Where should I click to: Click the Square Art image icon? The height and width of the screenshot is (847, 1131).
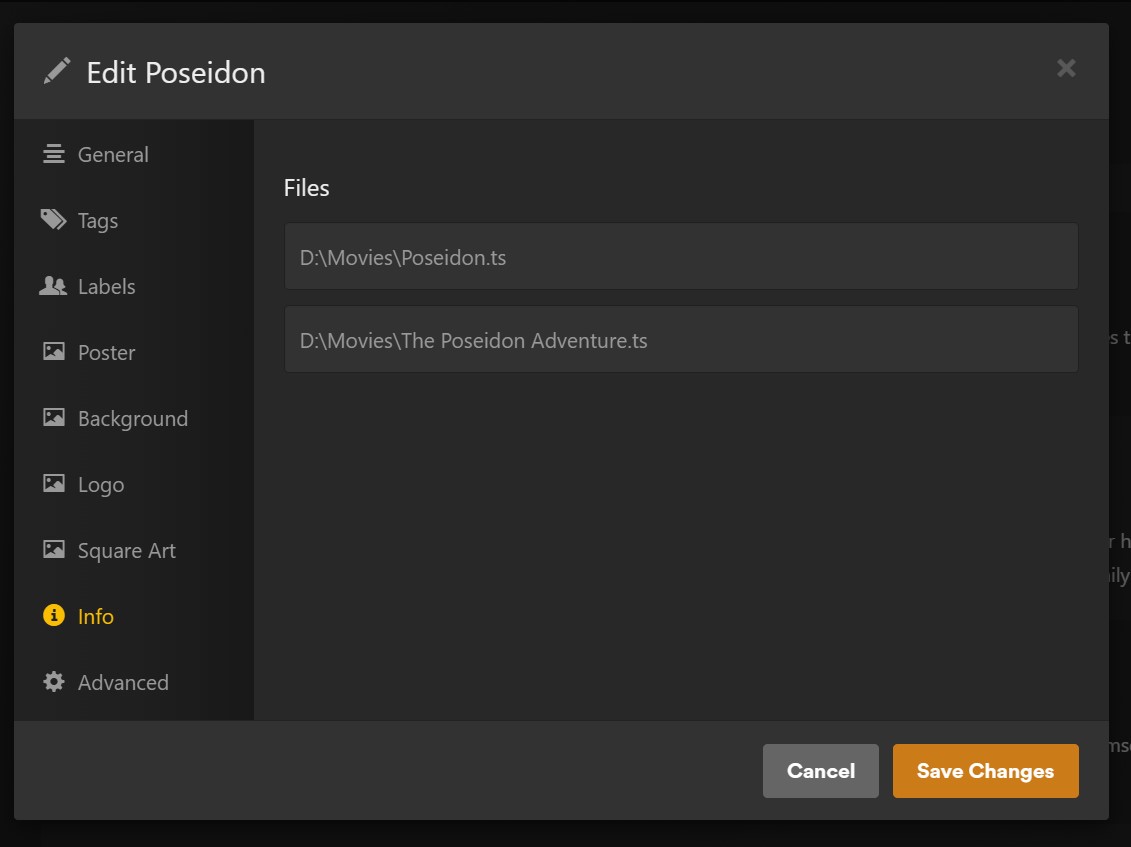coord(53,550)
